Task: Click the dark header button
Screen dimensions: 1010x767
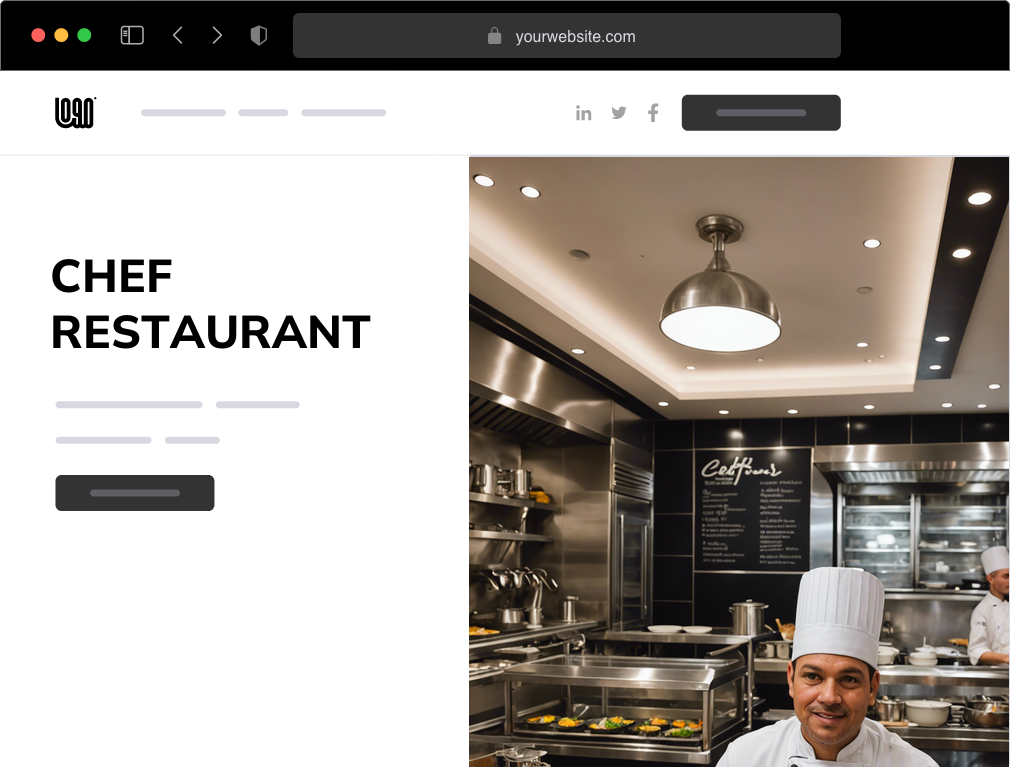Action: [x=761, y=113]
